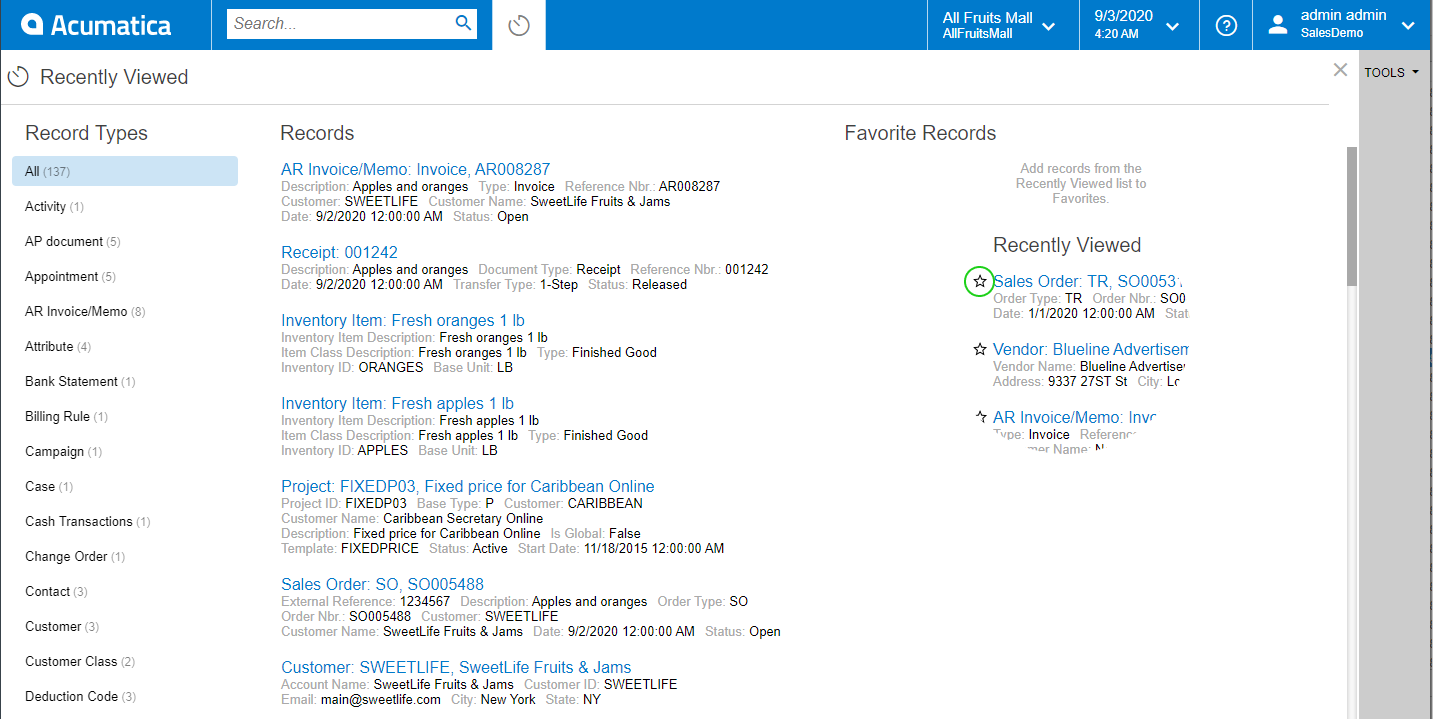Filter by Bank Statement record type

pyautogui.click(x=71, y=381)
